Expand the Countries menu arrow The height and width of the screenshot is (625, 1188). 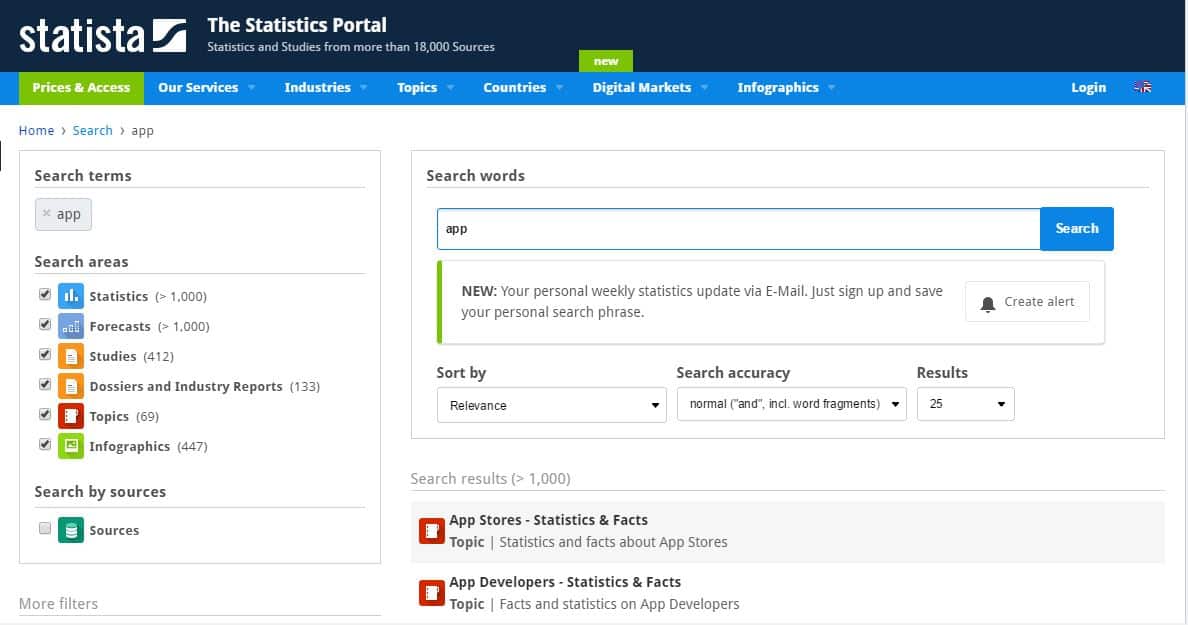pyautogui.click(x=560, y=88)
